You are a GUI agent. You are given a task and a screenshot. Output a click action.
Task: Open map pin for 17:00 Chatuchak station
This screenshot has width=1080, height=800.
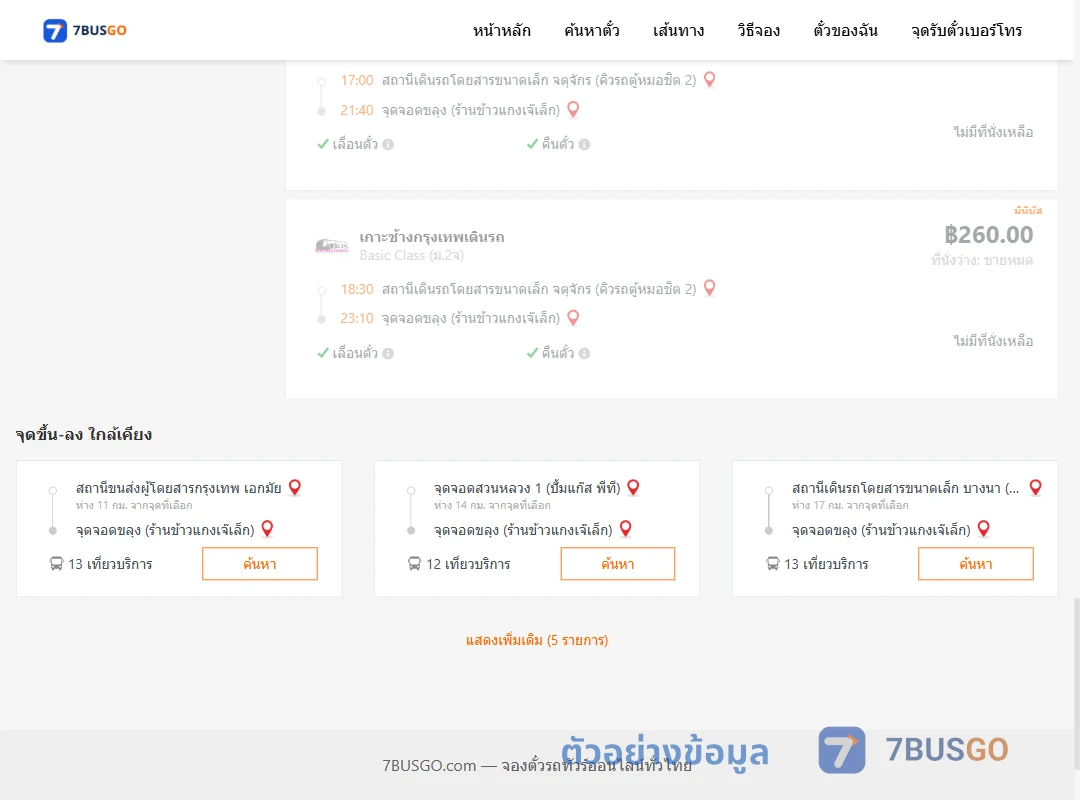[709, 80]
